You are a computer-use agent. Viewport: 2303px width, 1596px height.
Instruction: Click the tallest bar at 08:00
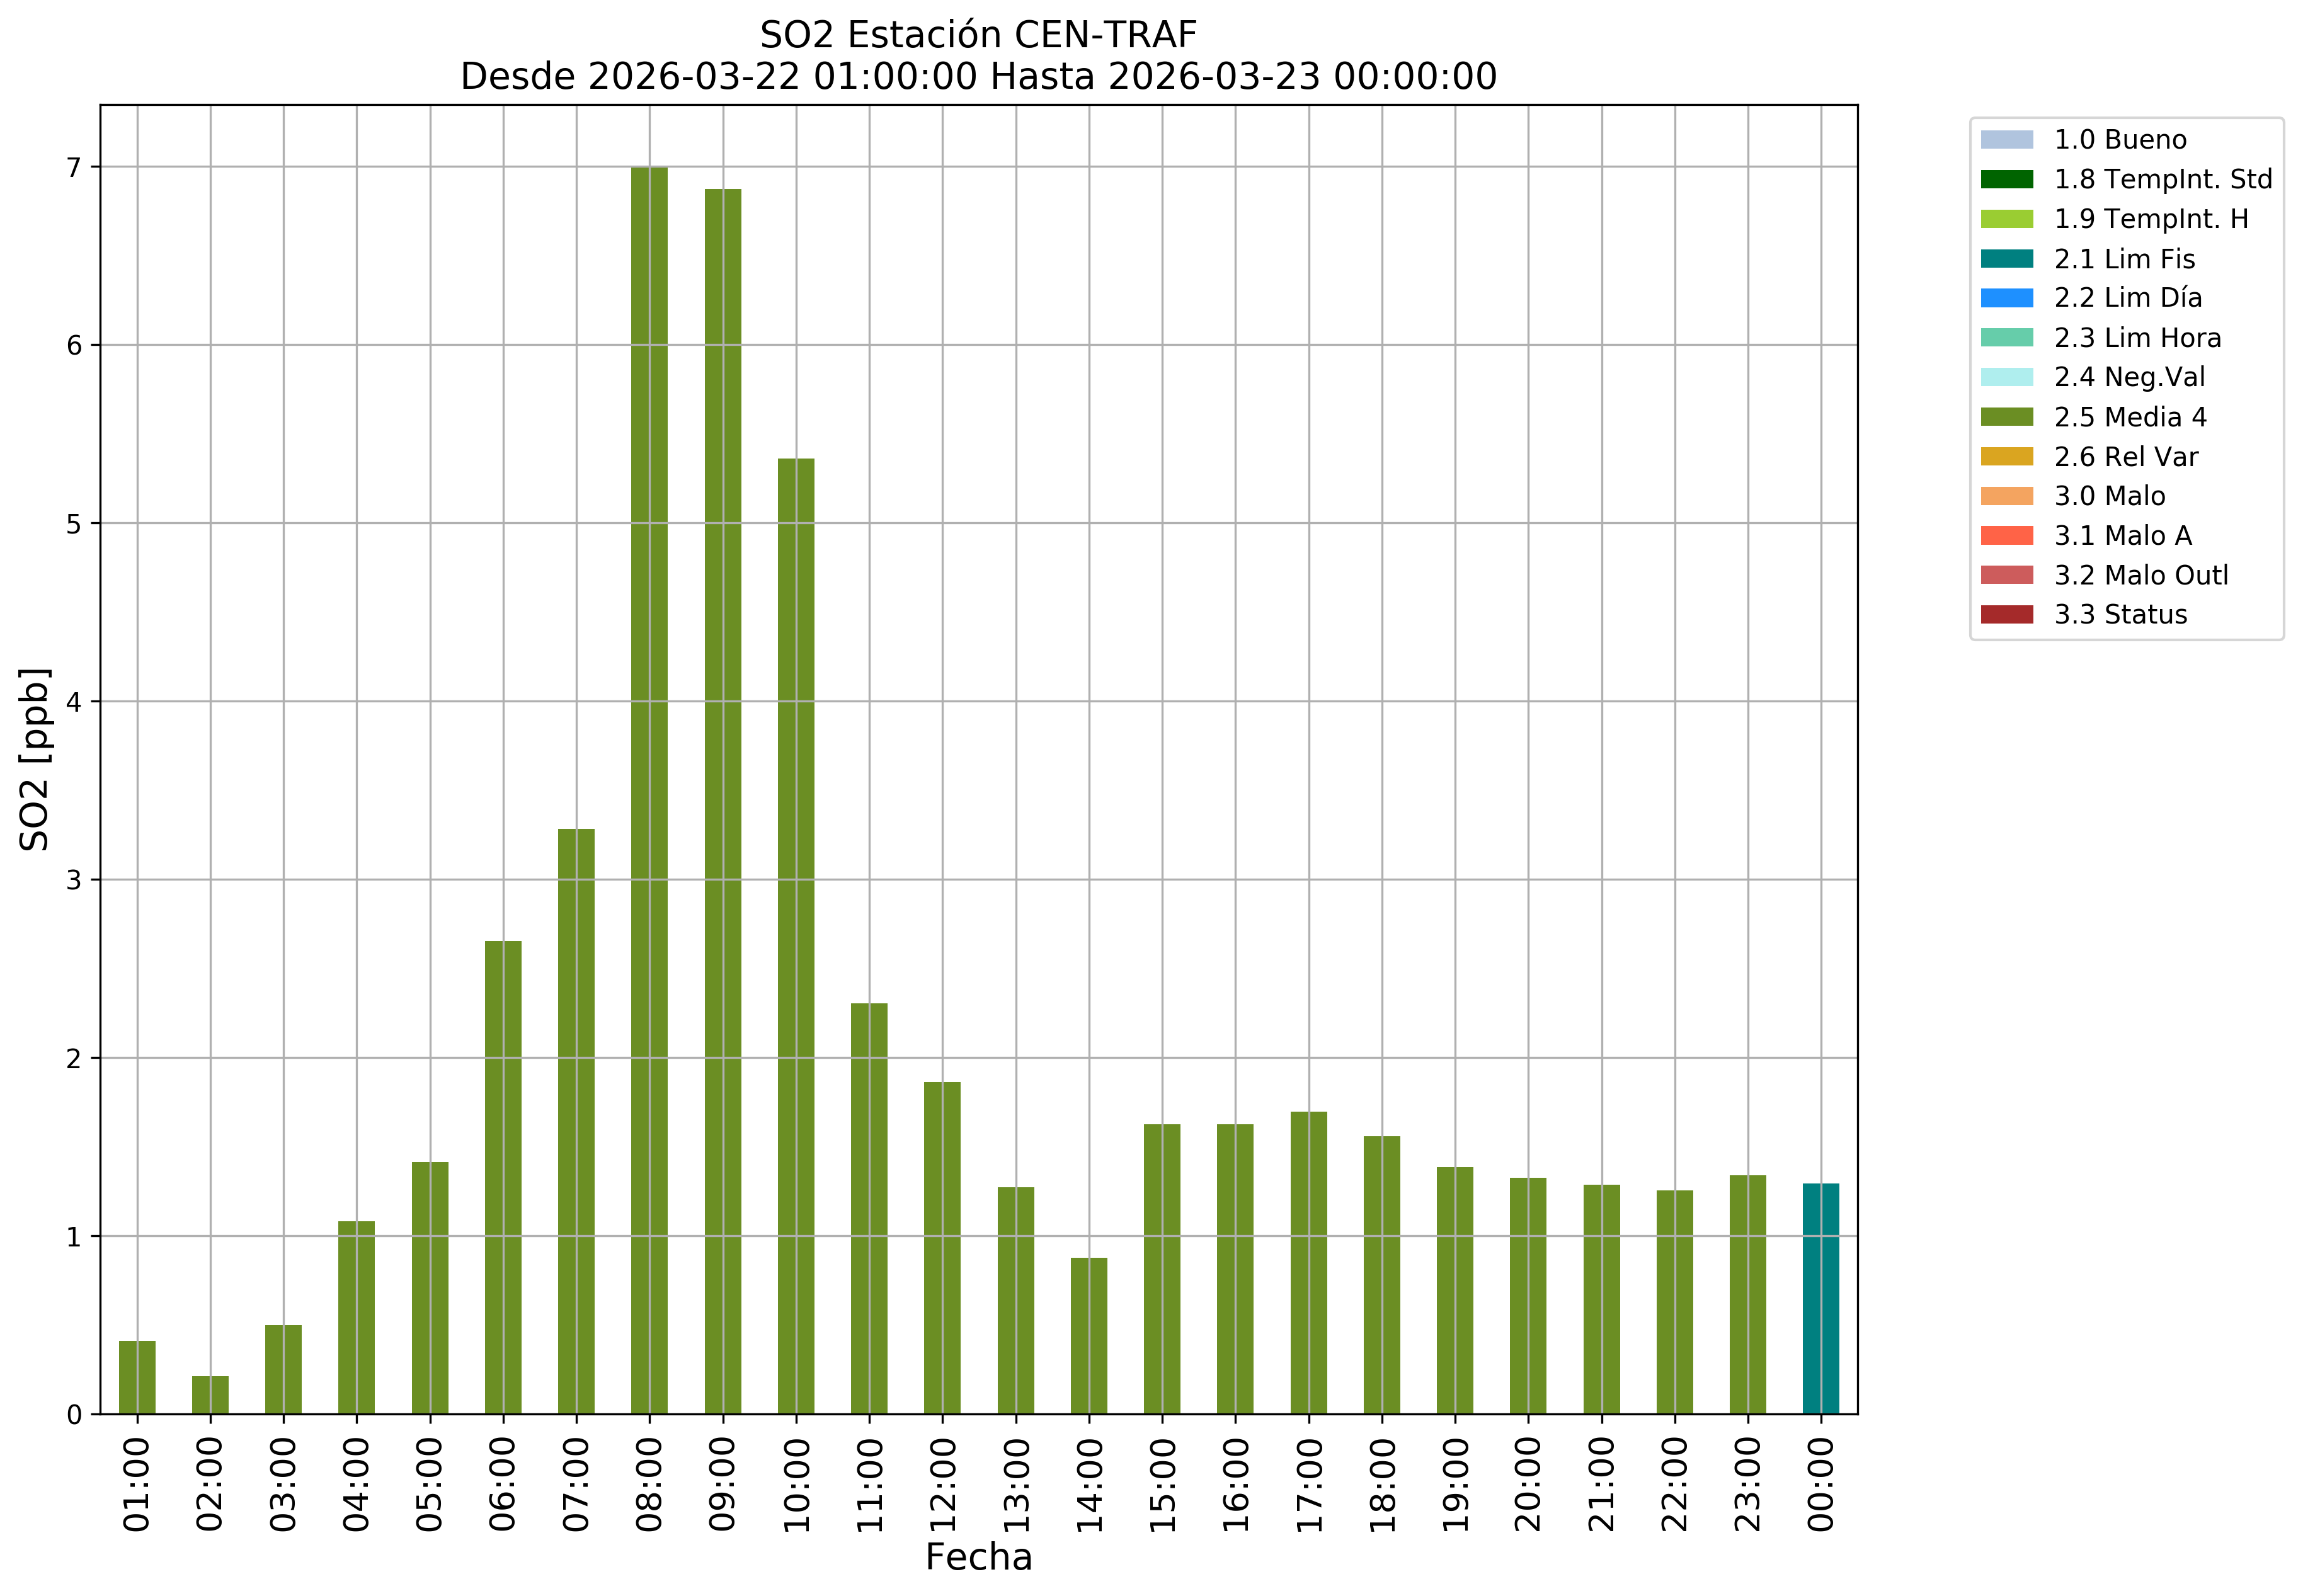[649, 790]
